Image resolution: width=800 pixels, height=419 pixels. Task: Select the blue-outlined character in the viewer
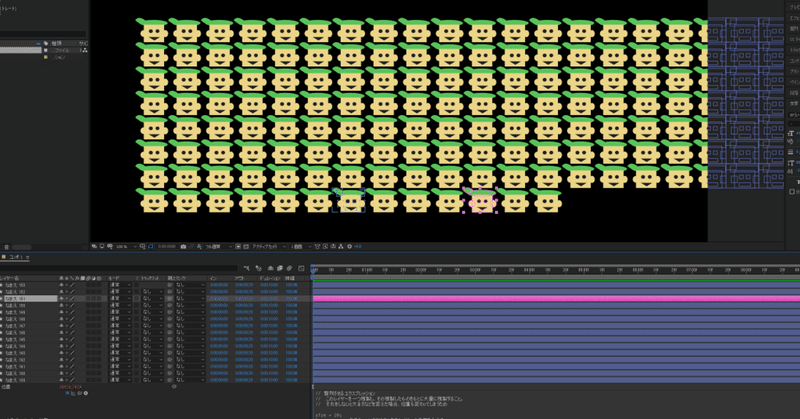(x=349, y=200)
